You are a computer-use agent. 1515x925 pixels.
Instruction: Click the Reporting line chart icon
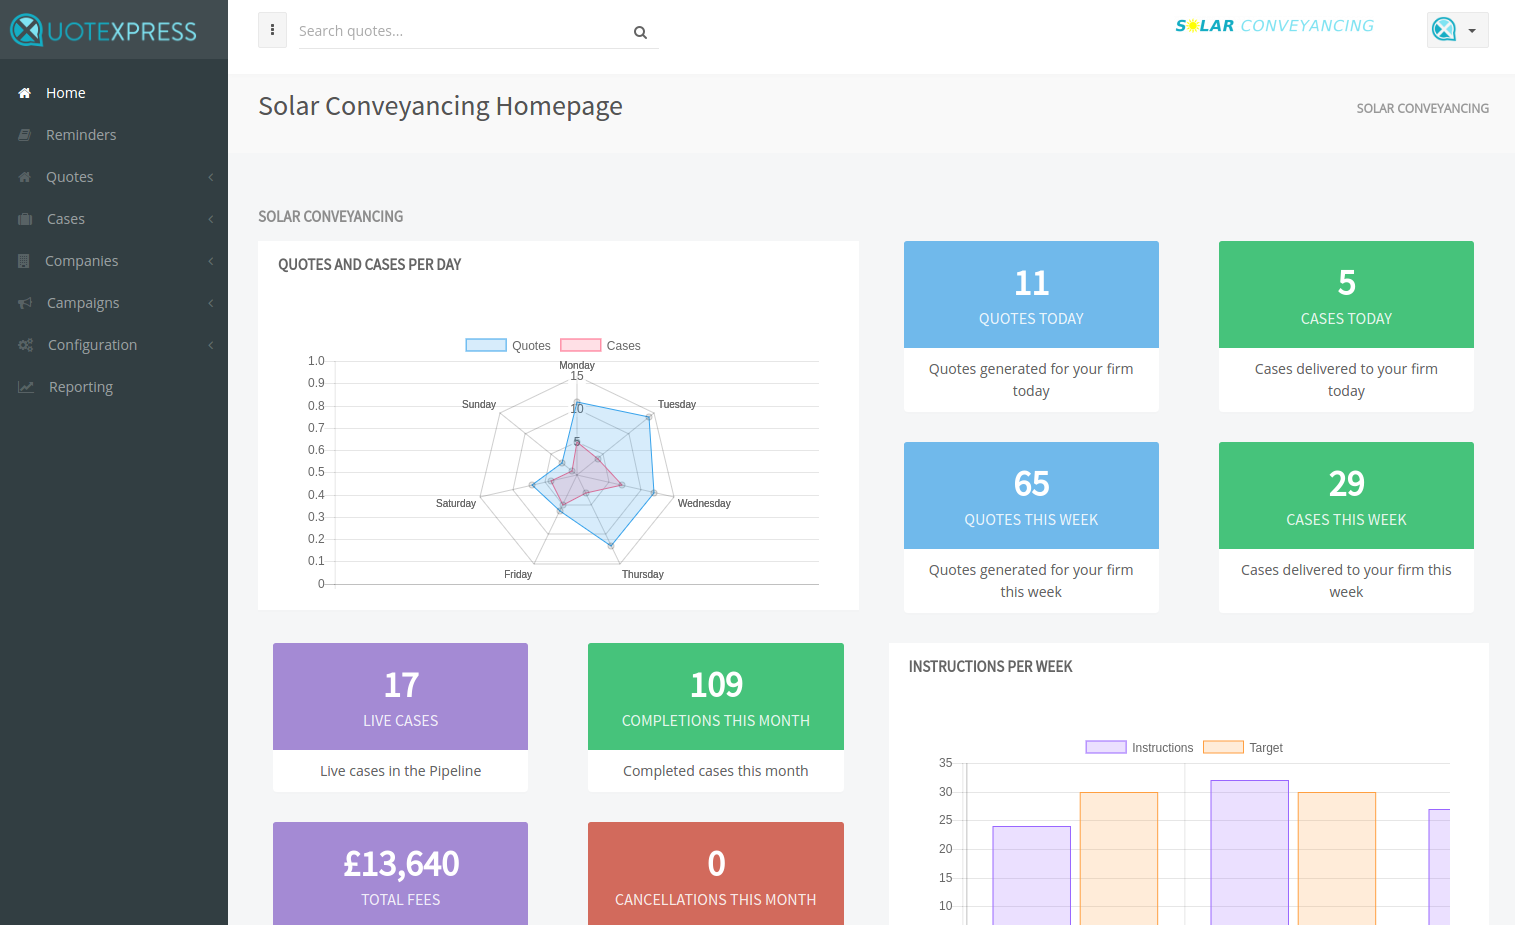pos(26,387)
